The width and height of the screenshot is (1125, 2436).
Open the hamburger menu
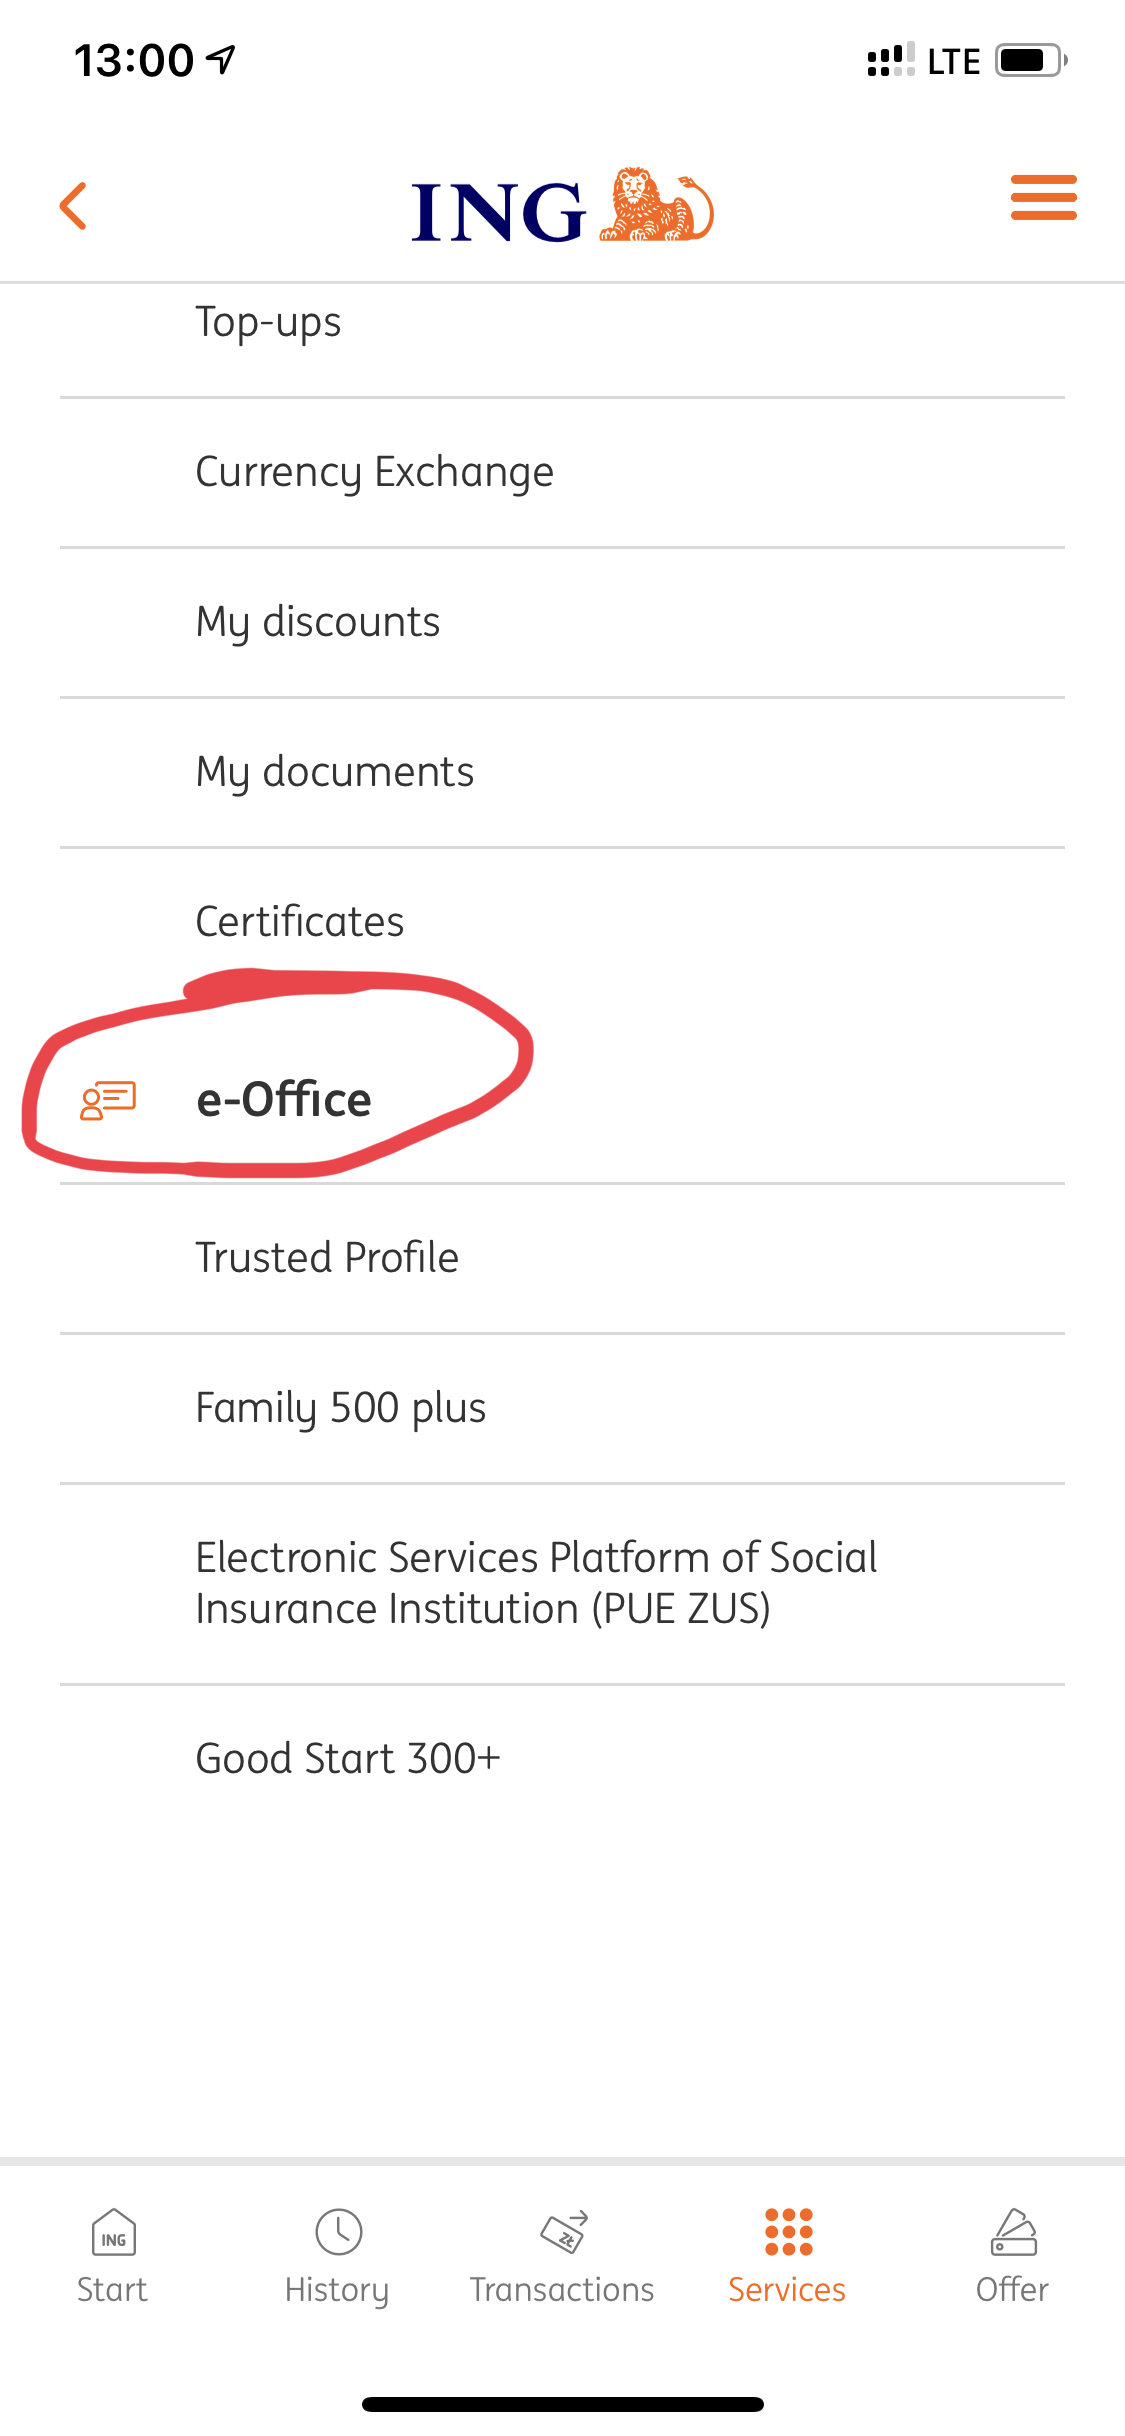click(1043, 197)
